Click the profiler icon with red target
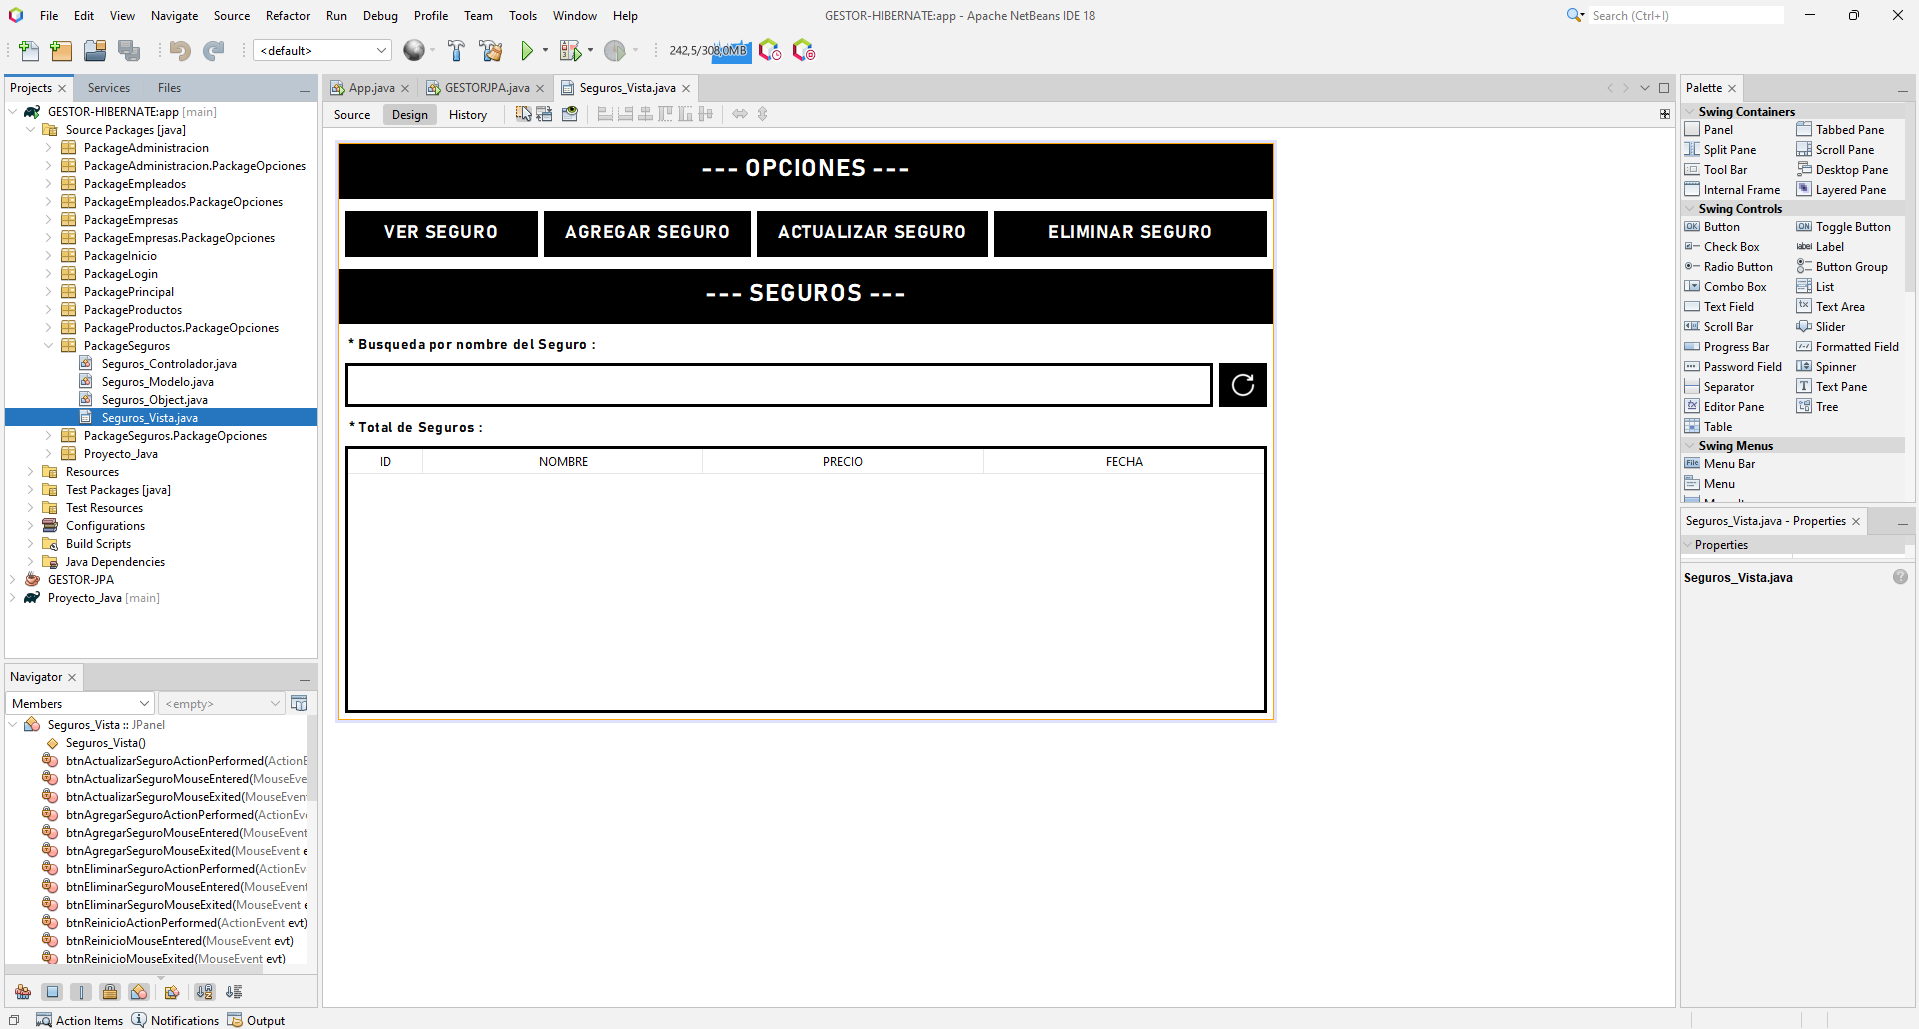The height and width of the screenshot is (1029, 1919). click(803, 50)
